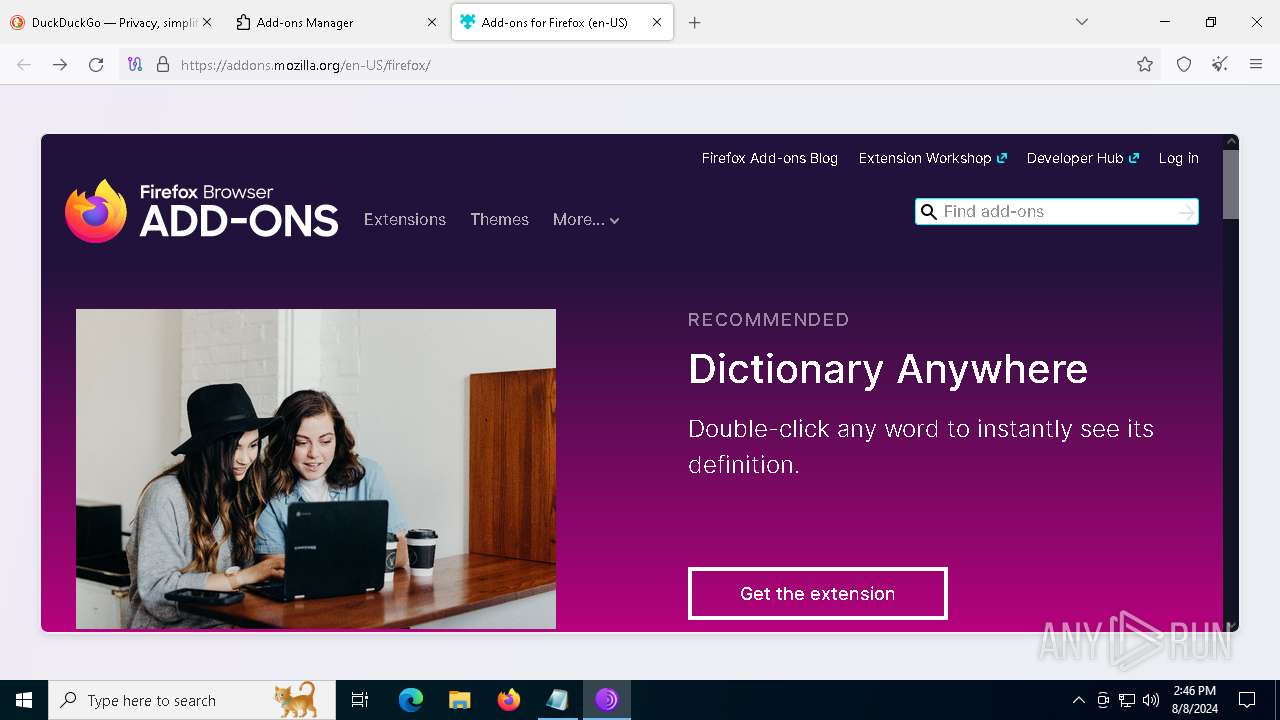Click the network tray icon

(x=1127, y=700)
